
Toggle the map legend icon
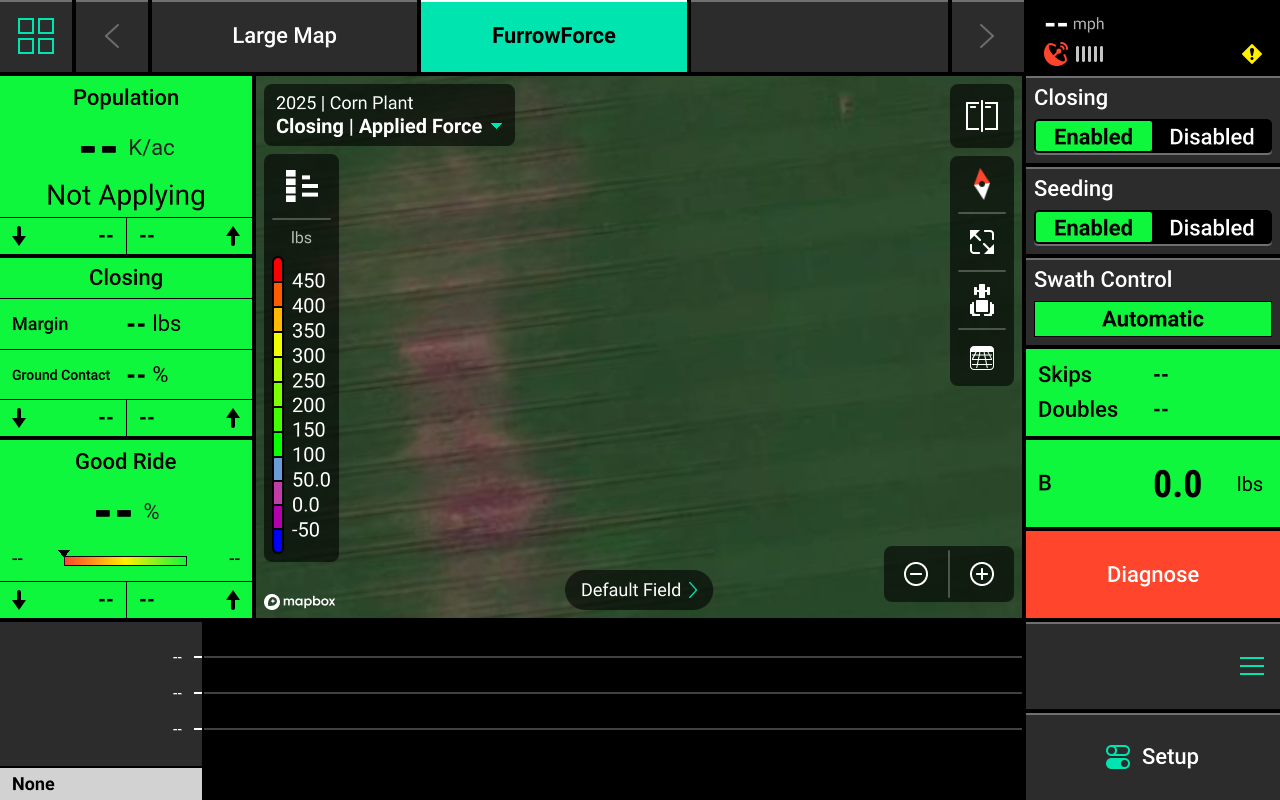click(301, 186)
